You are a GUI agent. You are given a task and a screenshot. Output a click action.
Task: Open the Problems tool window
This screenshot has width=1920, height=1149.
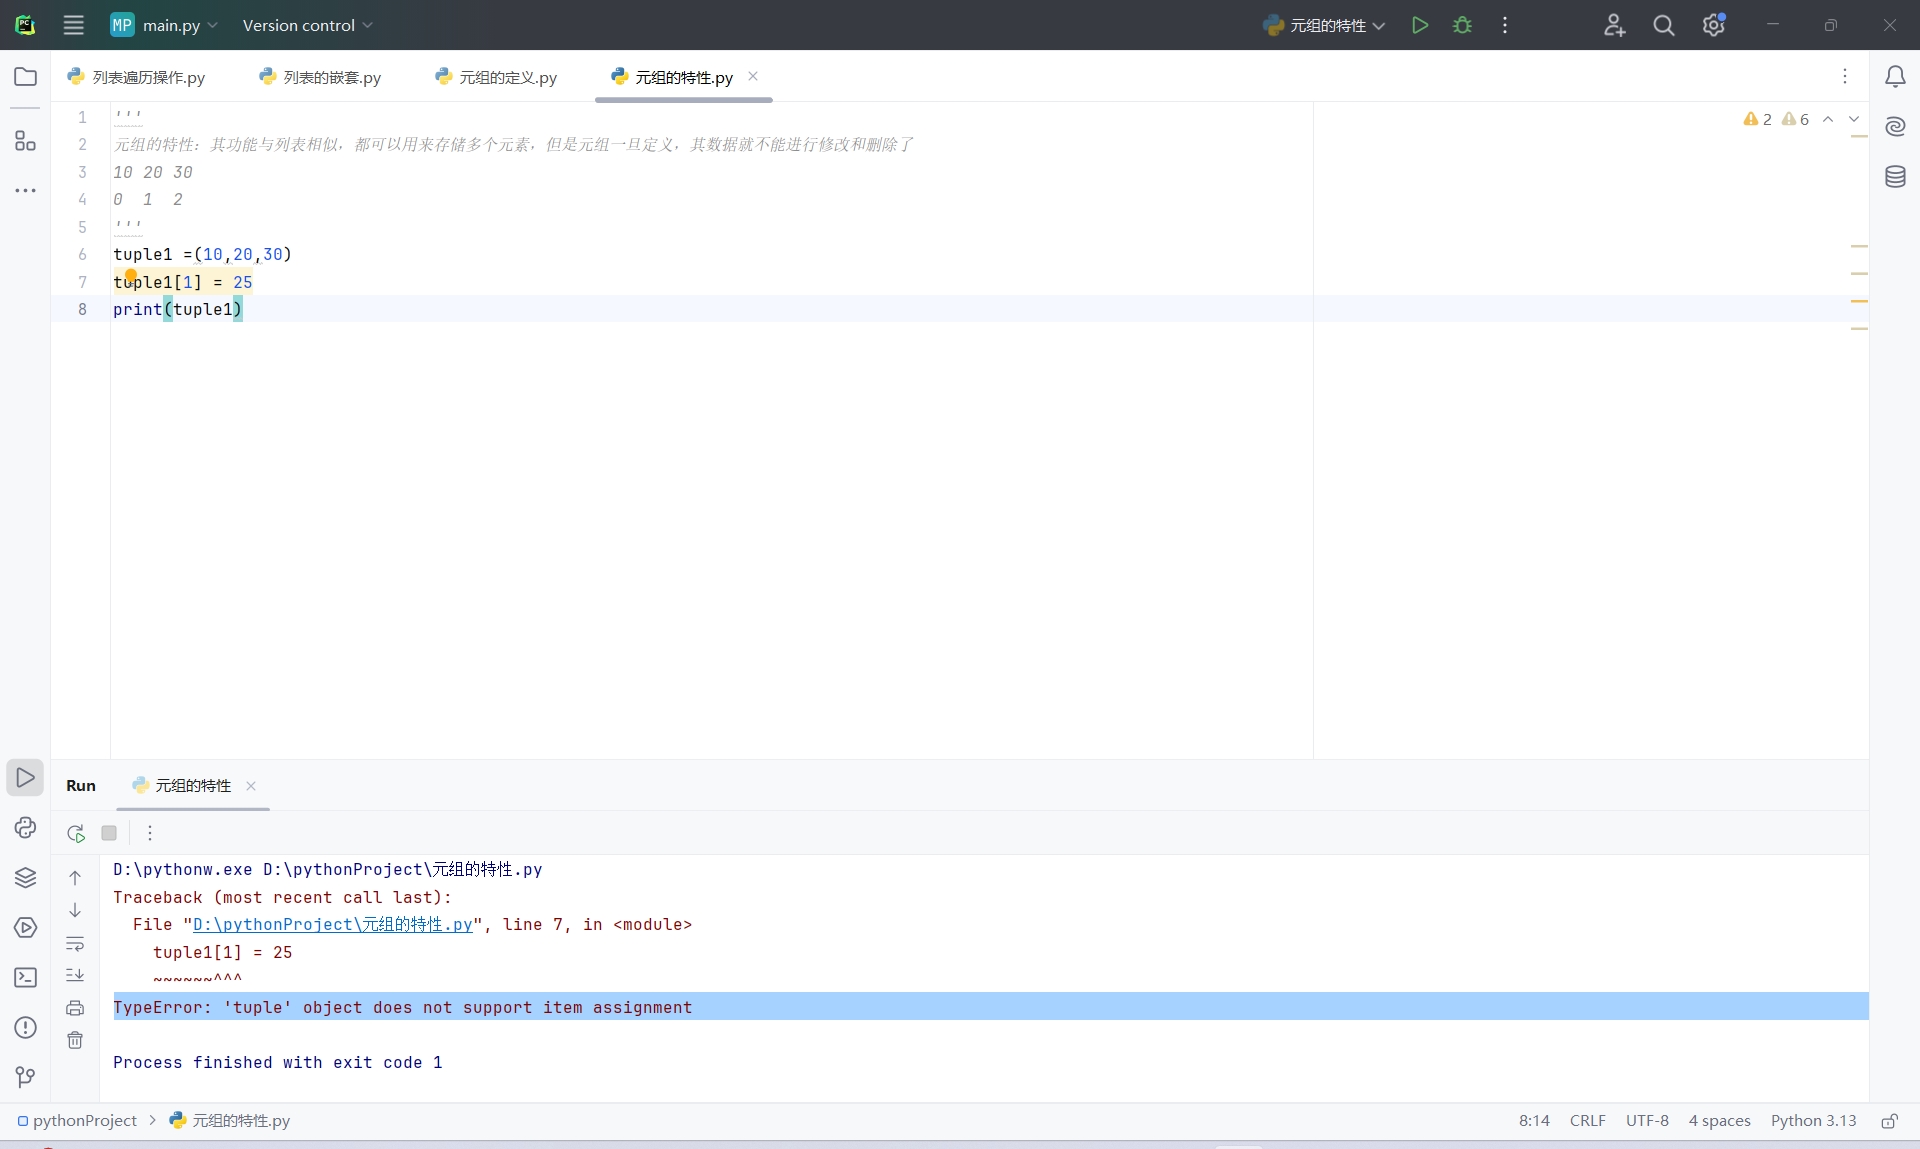pyautogui.click(x=25, y=1027)
